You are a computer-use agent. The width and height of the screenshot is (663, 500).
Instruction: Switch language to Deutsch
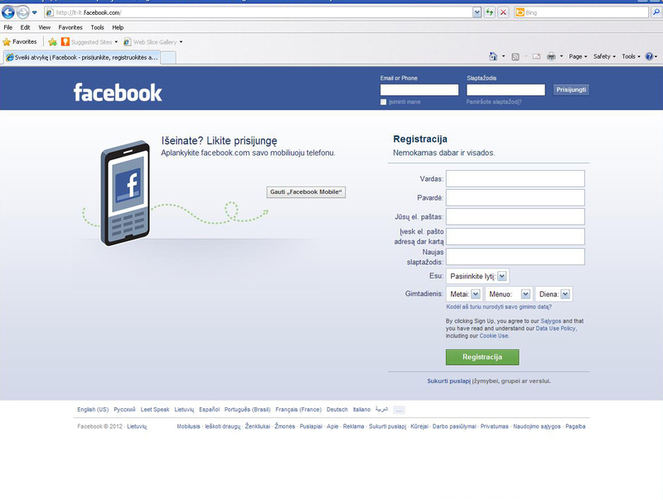[x=337, y=410]
